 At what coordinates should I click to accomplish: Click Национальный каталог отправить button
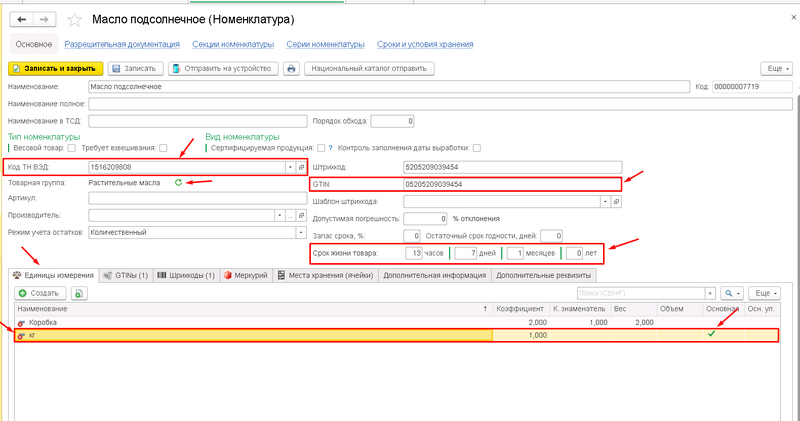(x=369, y=68)
